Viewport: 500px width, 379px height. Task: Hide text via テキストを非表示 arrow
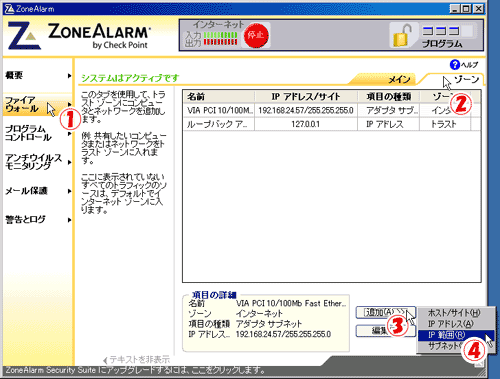(105, 360)
